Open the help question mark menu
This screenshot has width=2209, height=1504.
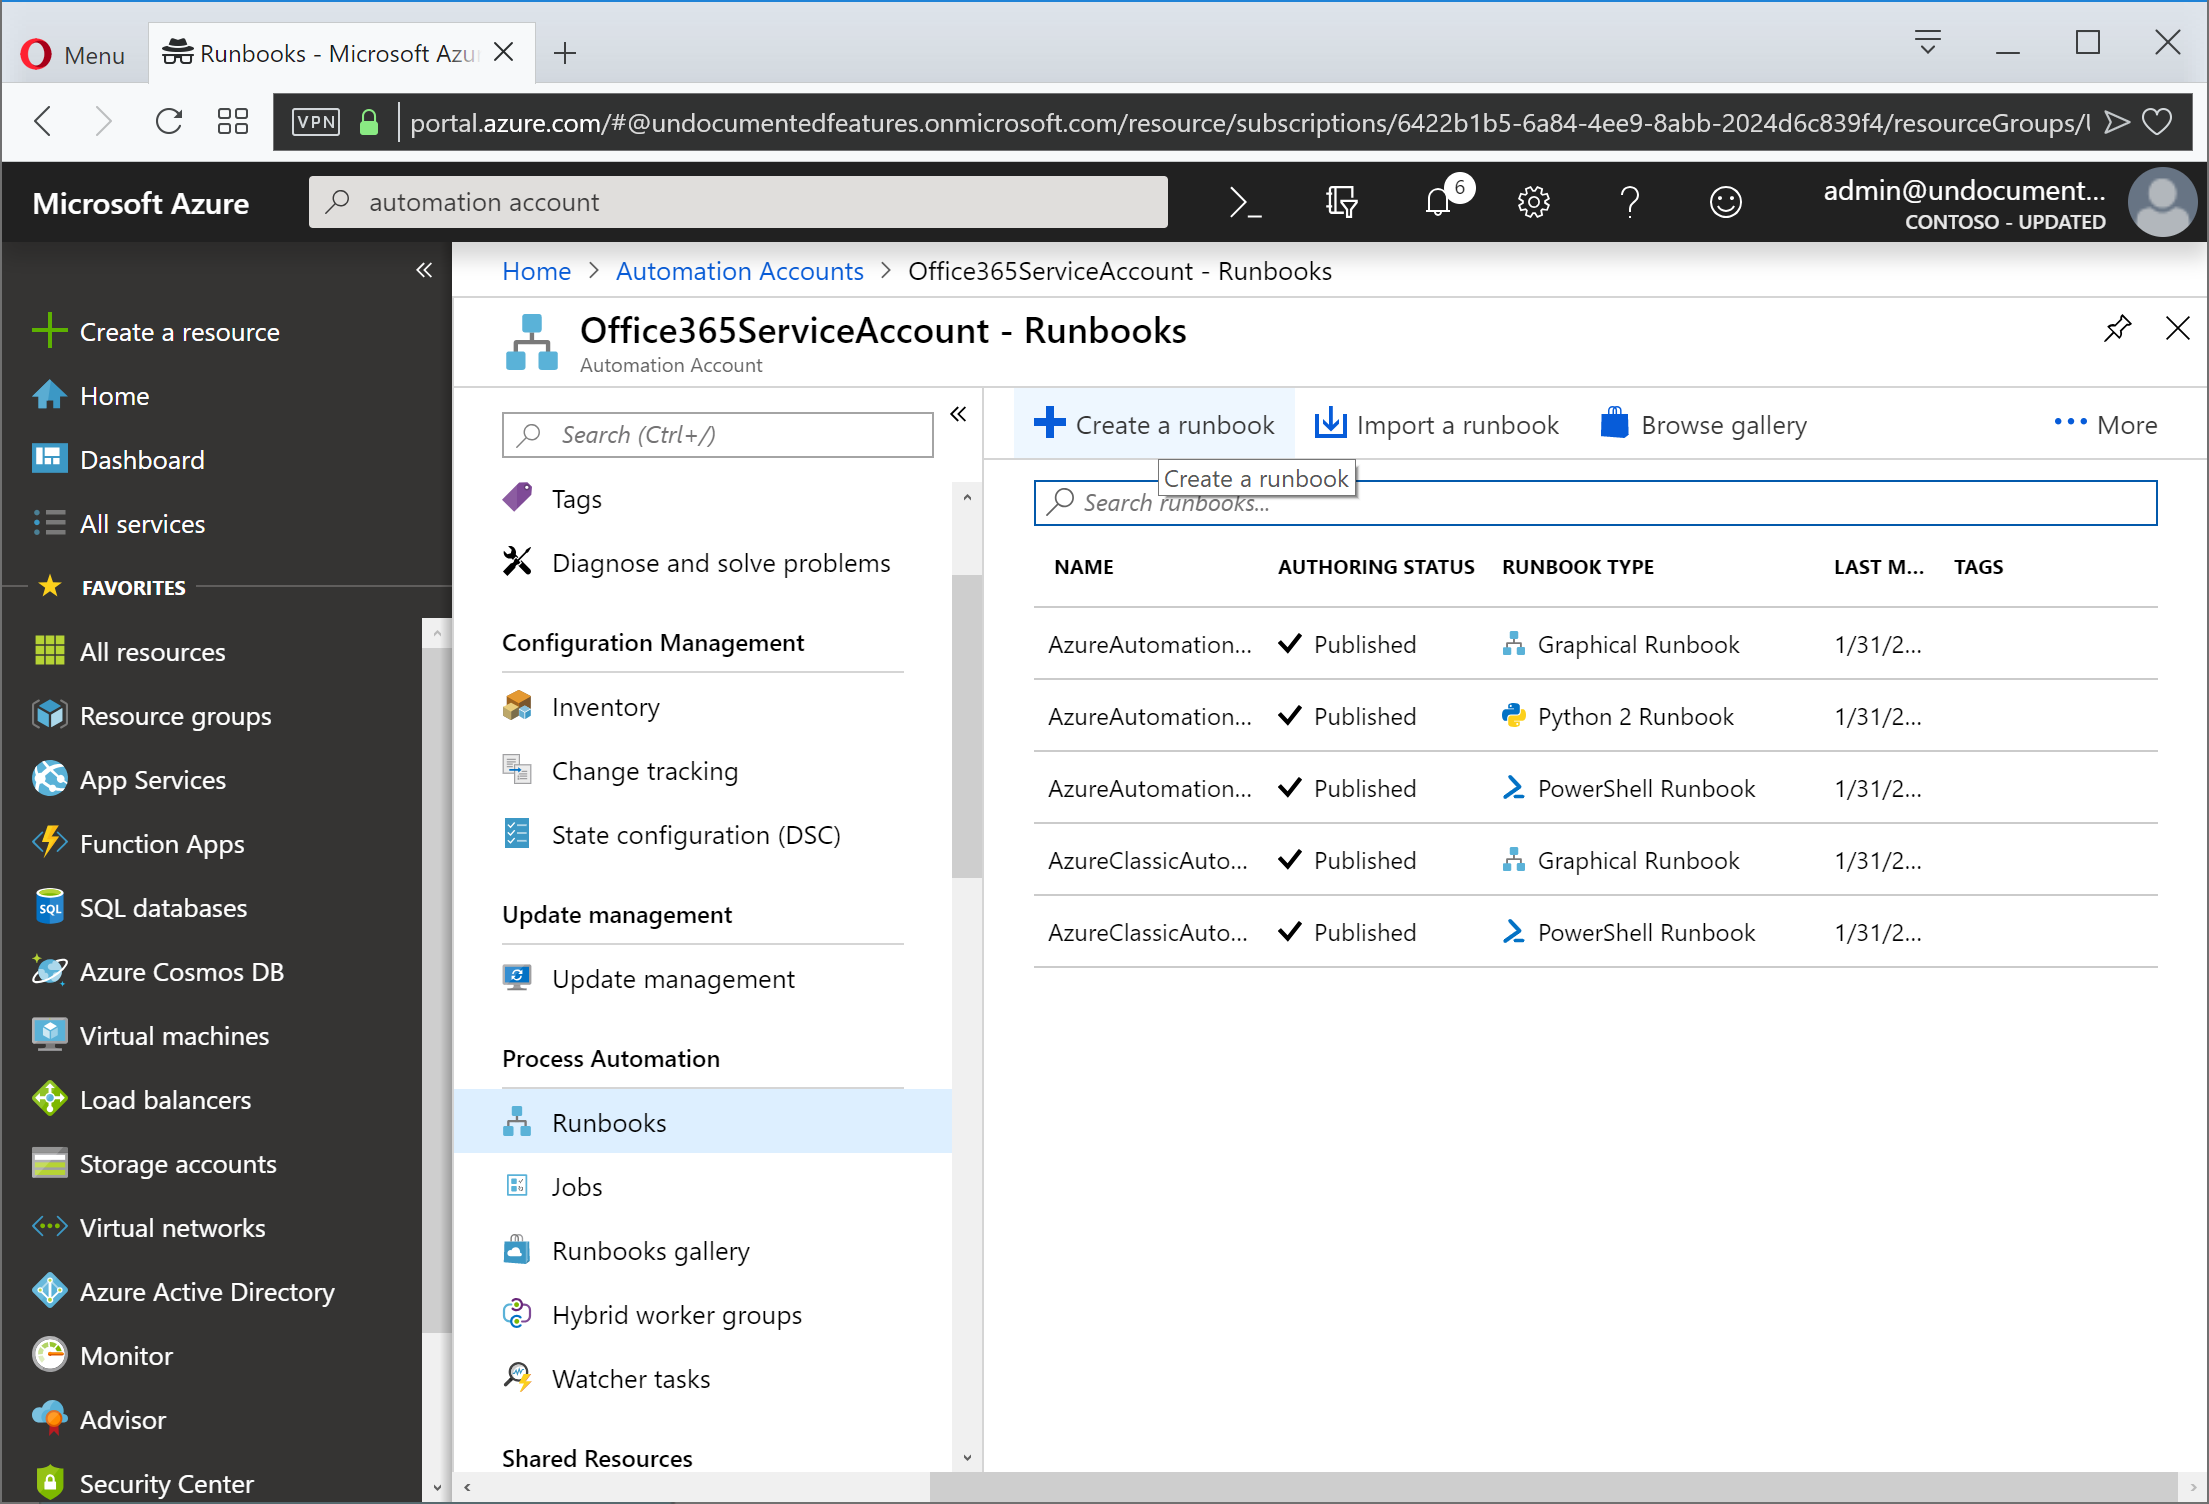coord(1630,202)
